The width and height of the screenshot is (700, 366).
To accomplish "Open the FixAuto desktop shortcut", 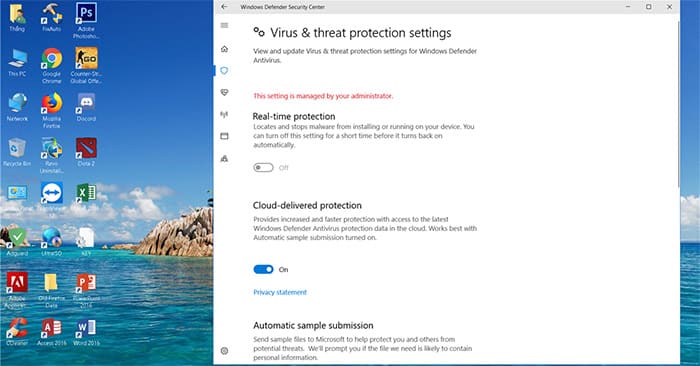I will point(52,18).
